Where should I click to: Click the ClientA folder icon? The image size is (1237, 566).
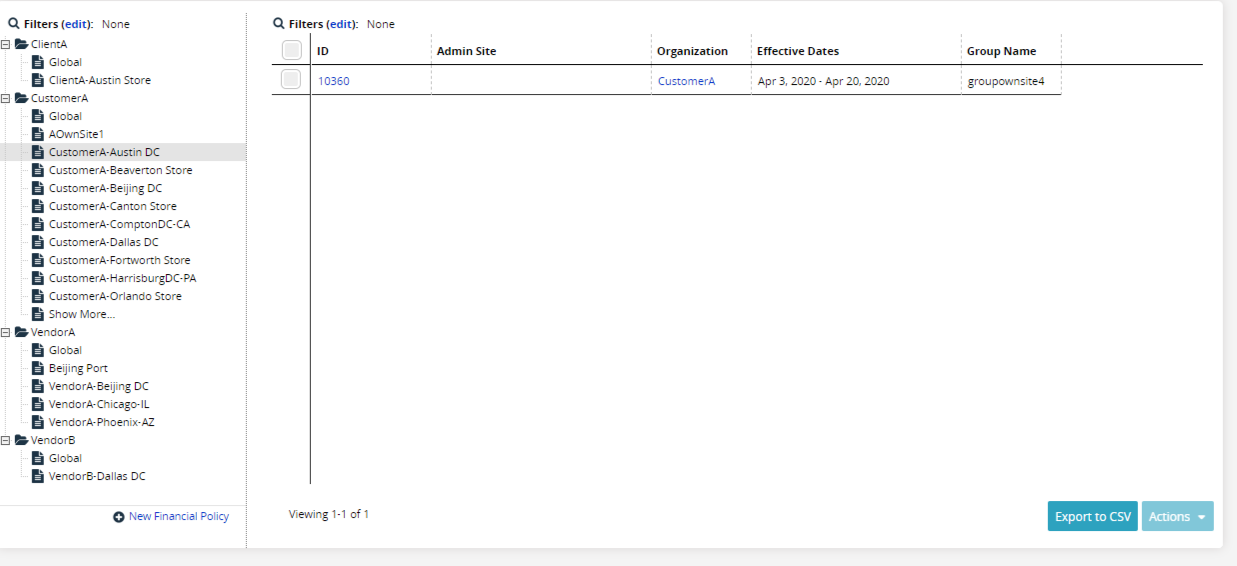[x=21, y=44]
